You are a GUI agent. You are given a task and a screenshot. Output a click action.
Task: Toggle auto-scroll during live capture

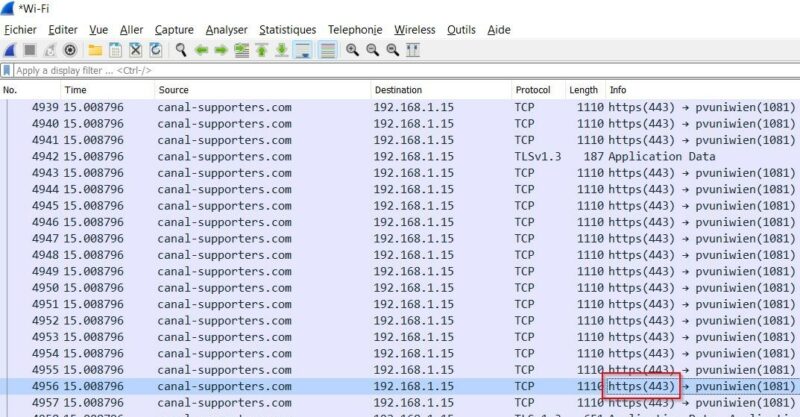pos(303,50)
